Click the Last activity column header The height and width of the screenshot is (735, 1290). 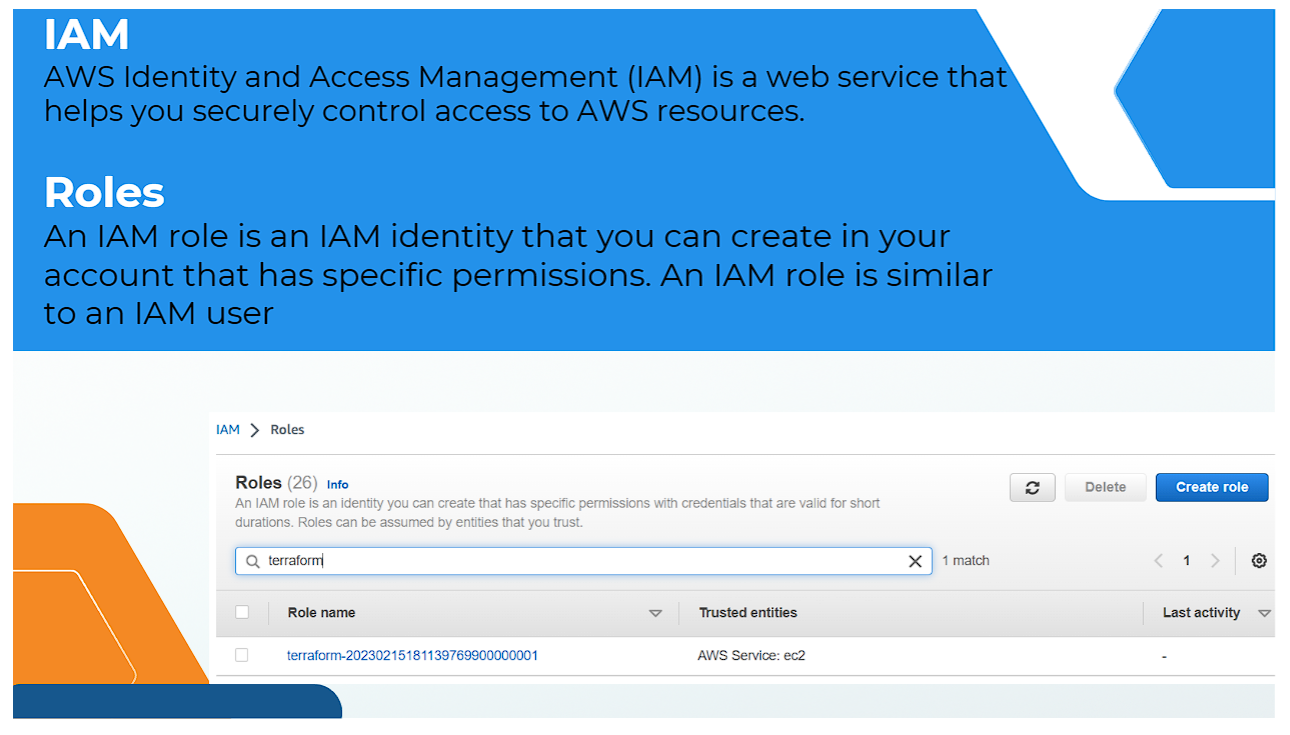point(1201,612)
